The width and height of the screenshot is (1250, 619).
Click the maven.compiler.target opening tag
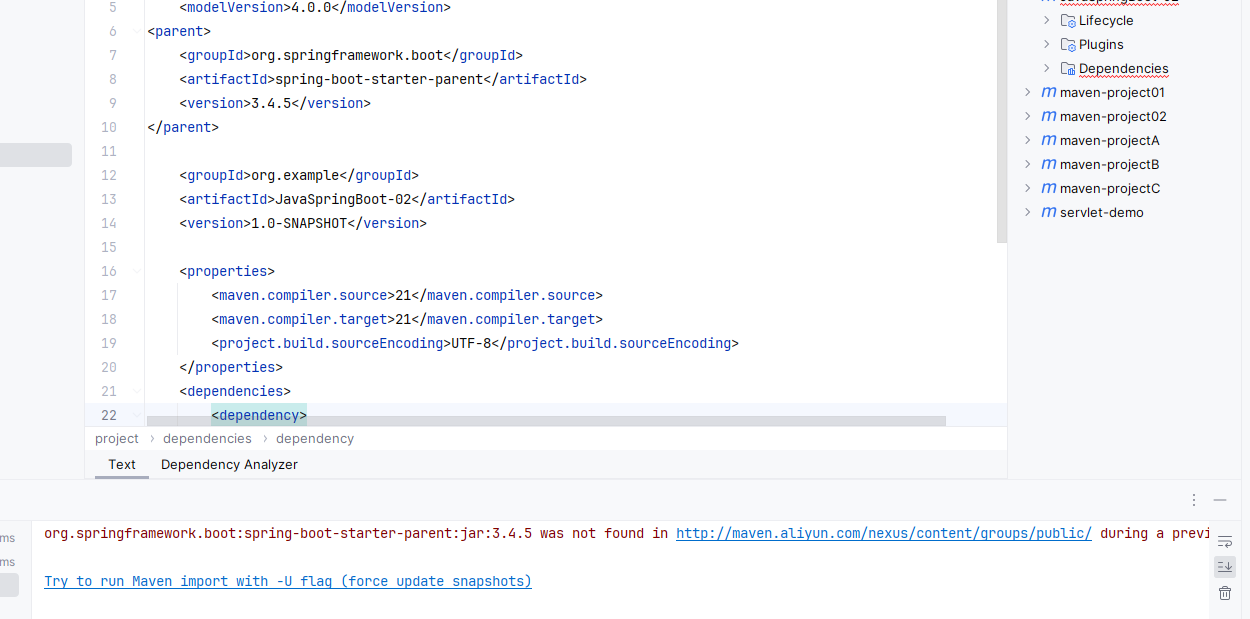click(303, 319)
